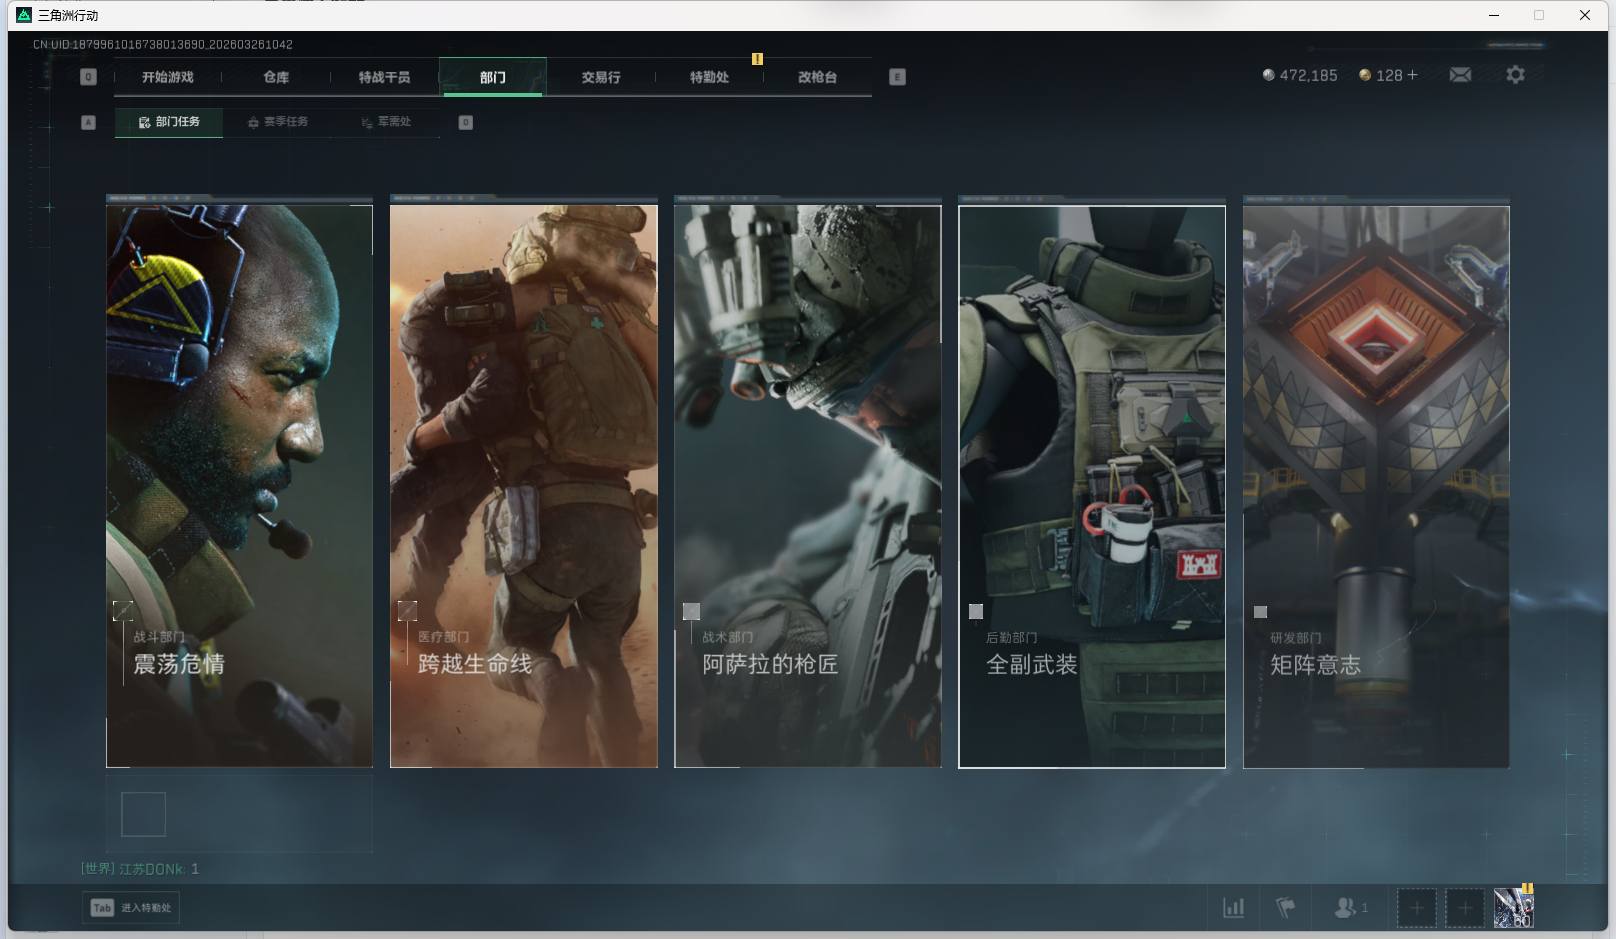Open the player avatar with level 60
Screen dimensions: 1616x939
click(1513, 908)
